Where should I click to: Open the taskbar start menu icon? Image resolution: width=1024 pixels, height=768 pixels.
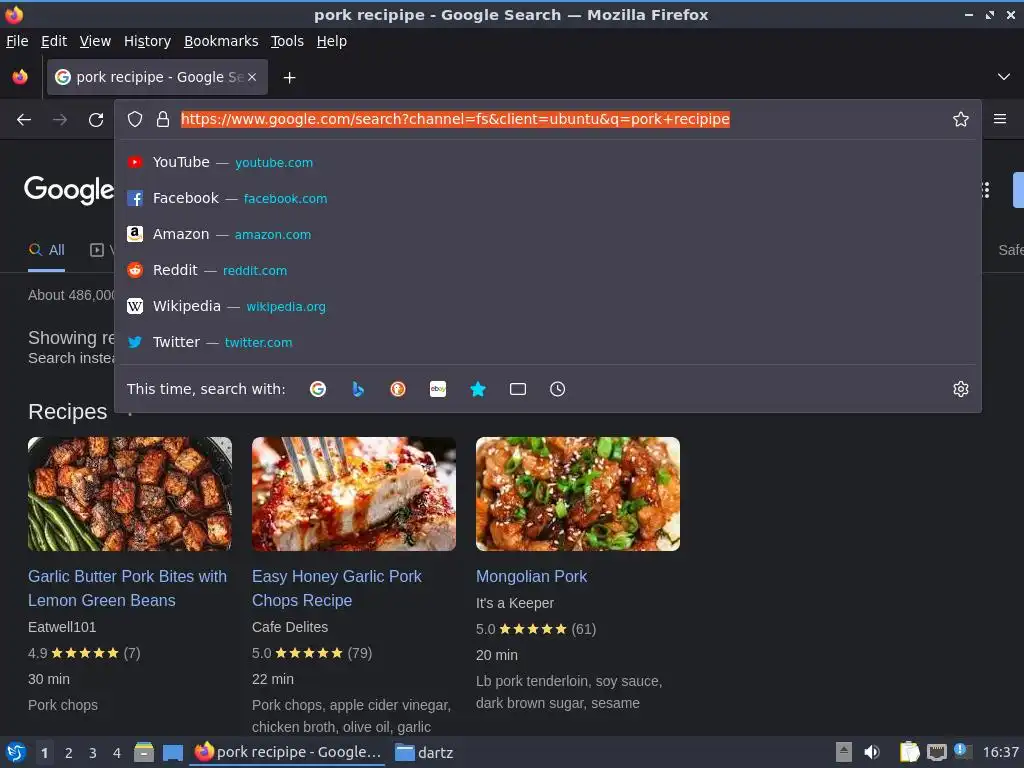tap(16, 752)
